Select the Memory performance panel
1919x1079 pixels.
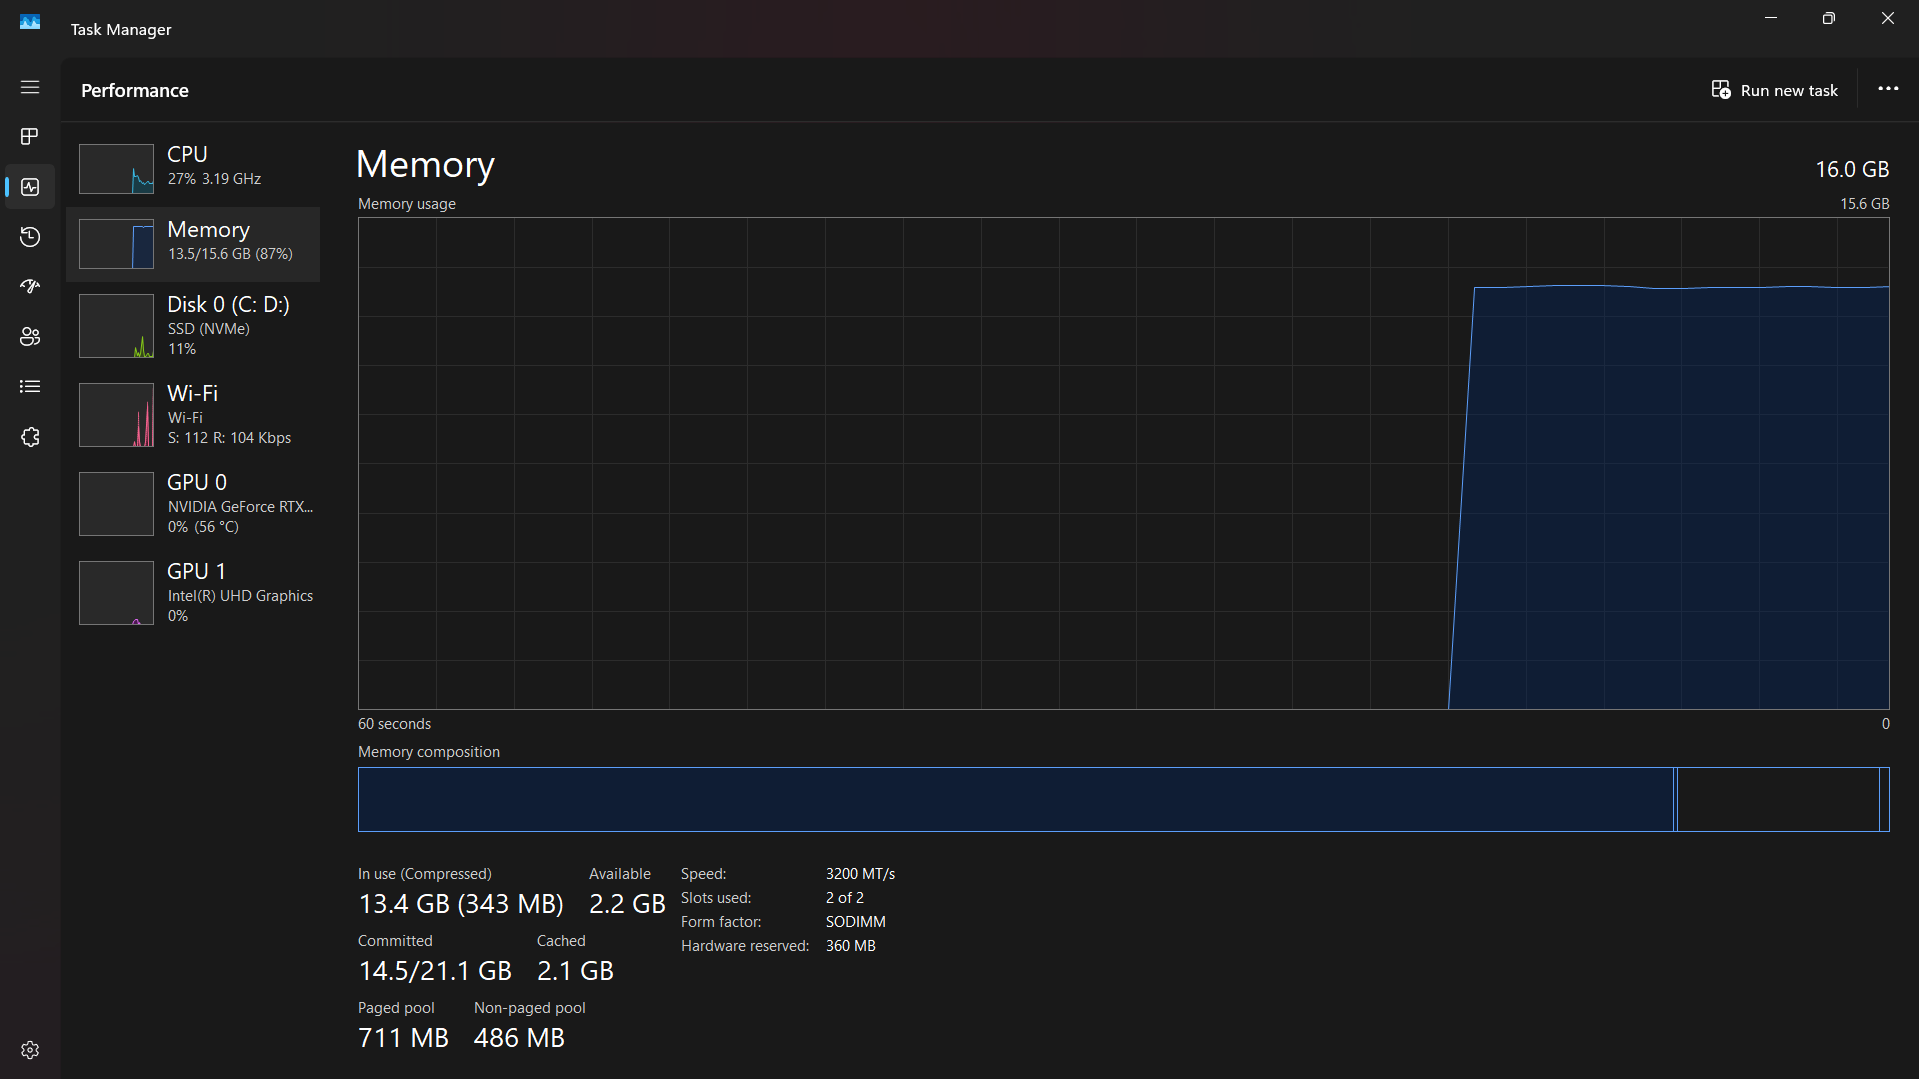[195, 243]
